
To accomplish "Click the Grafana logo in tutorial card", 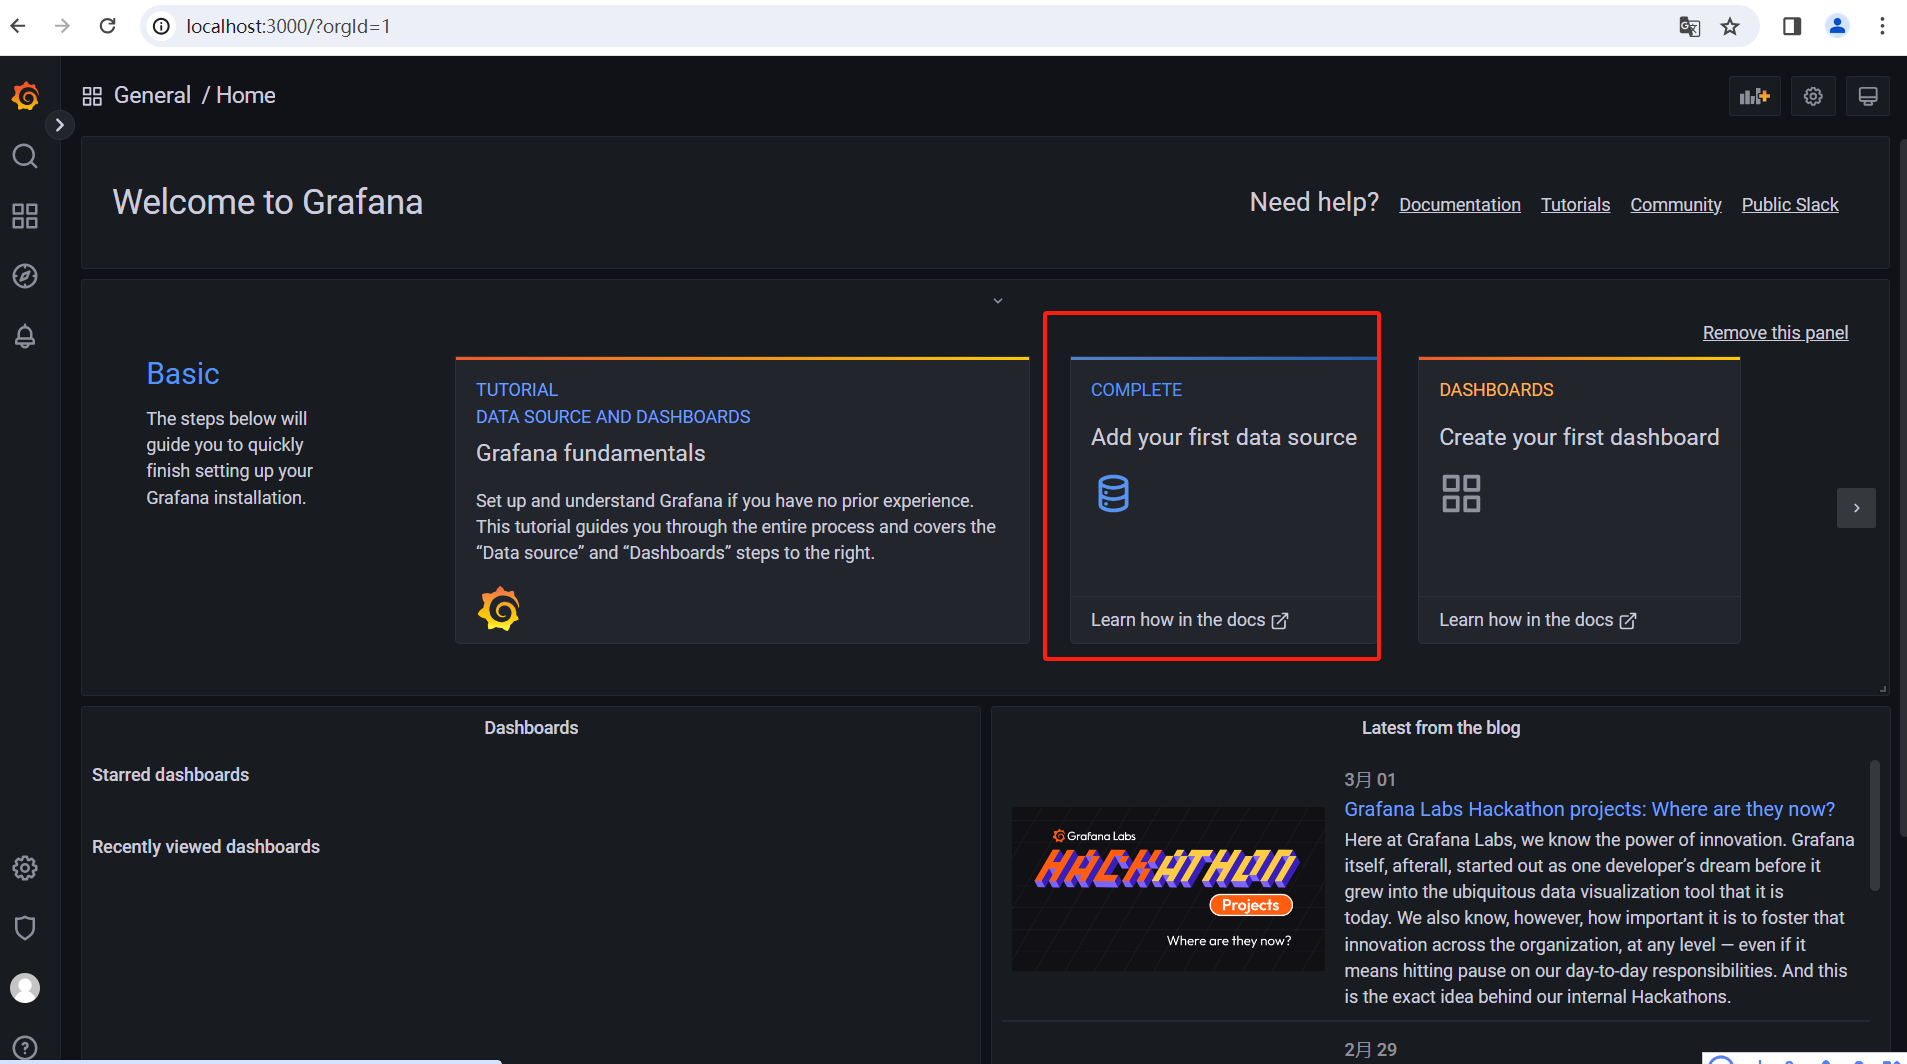I will (x=499, y=609).
